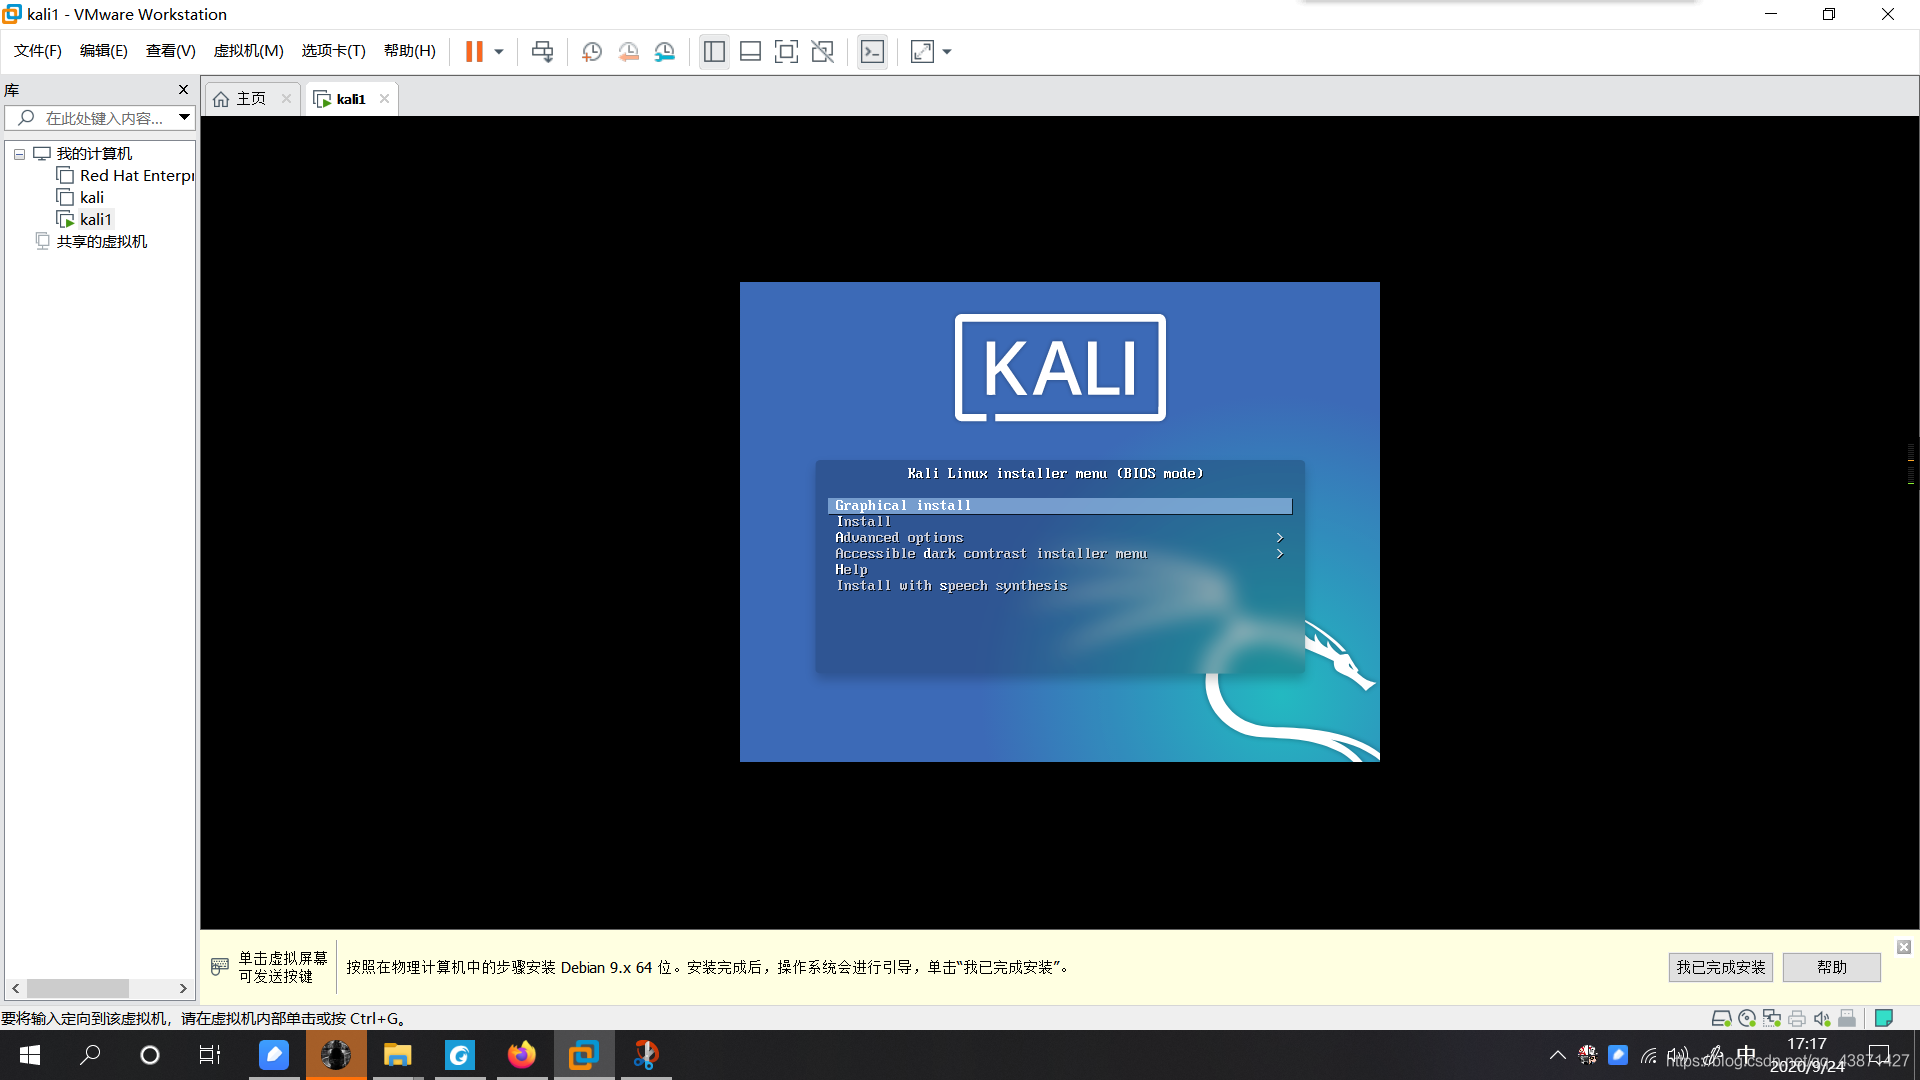Open the 查看(V) menu
The width and height of the screenshot is (1920, 1080).
[x=171, y=51]
